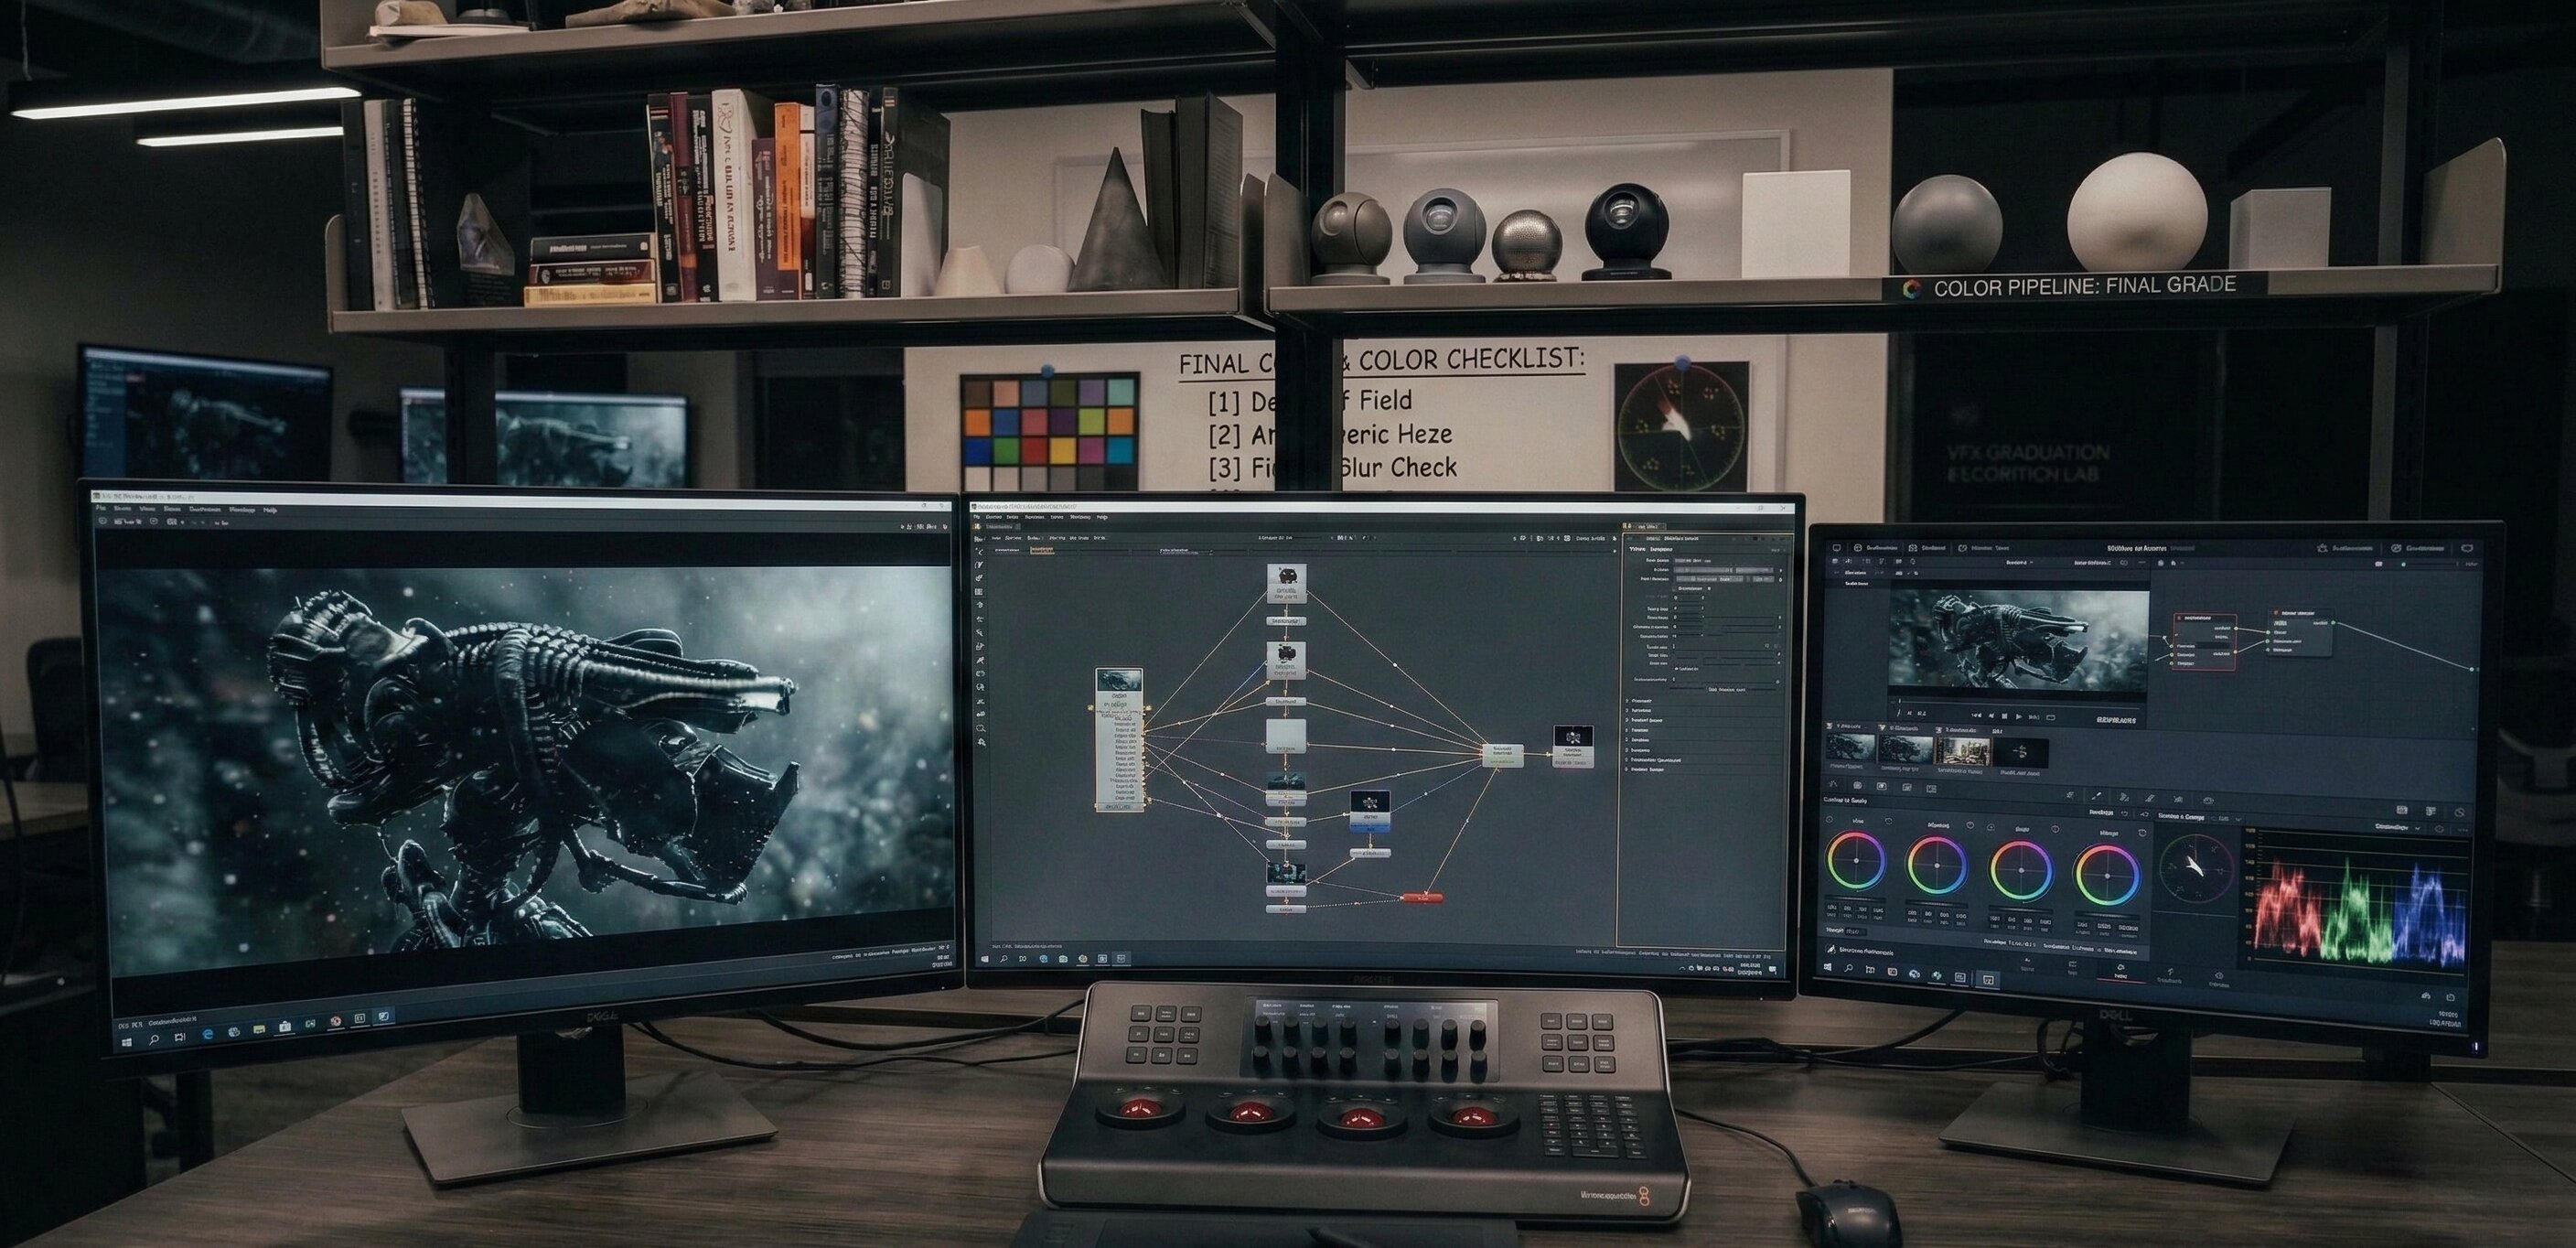
Task: Open the Help menu on the left monitor
Action: point(269,510)
